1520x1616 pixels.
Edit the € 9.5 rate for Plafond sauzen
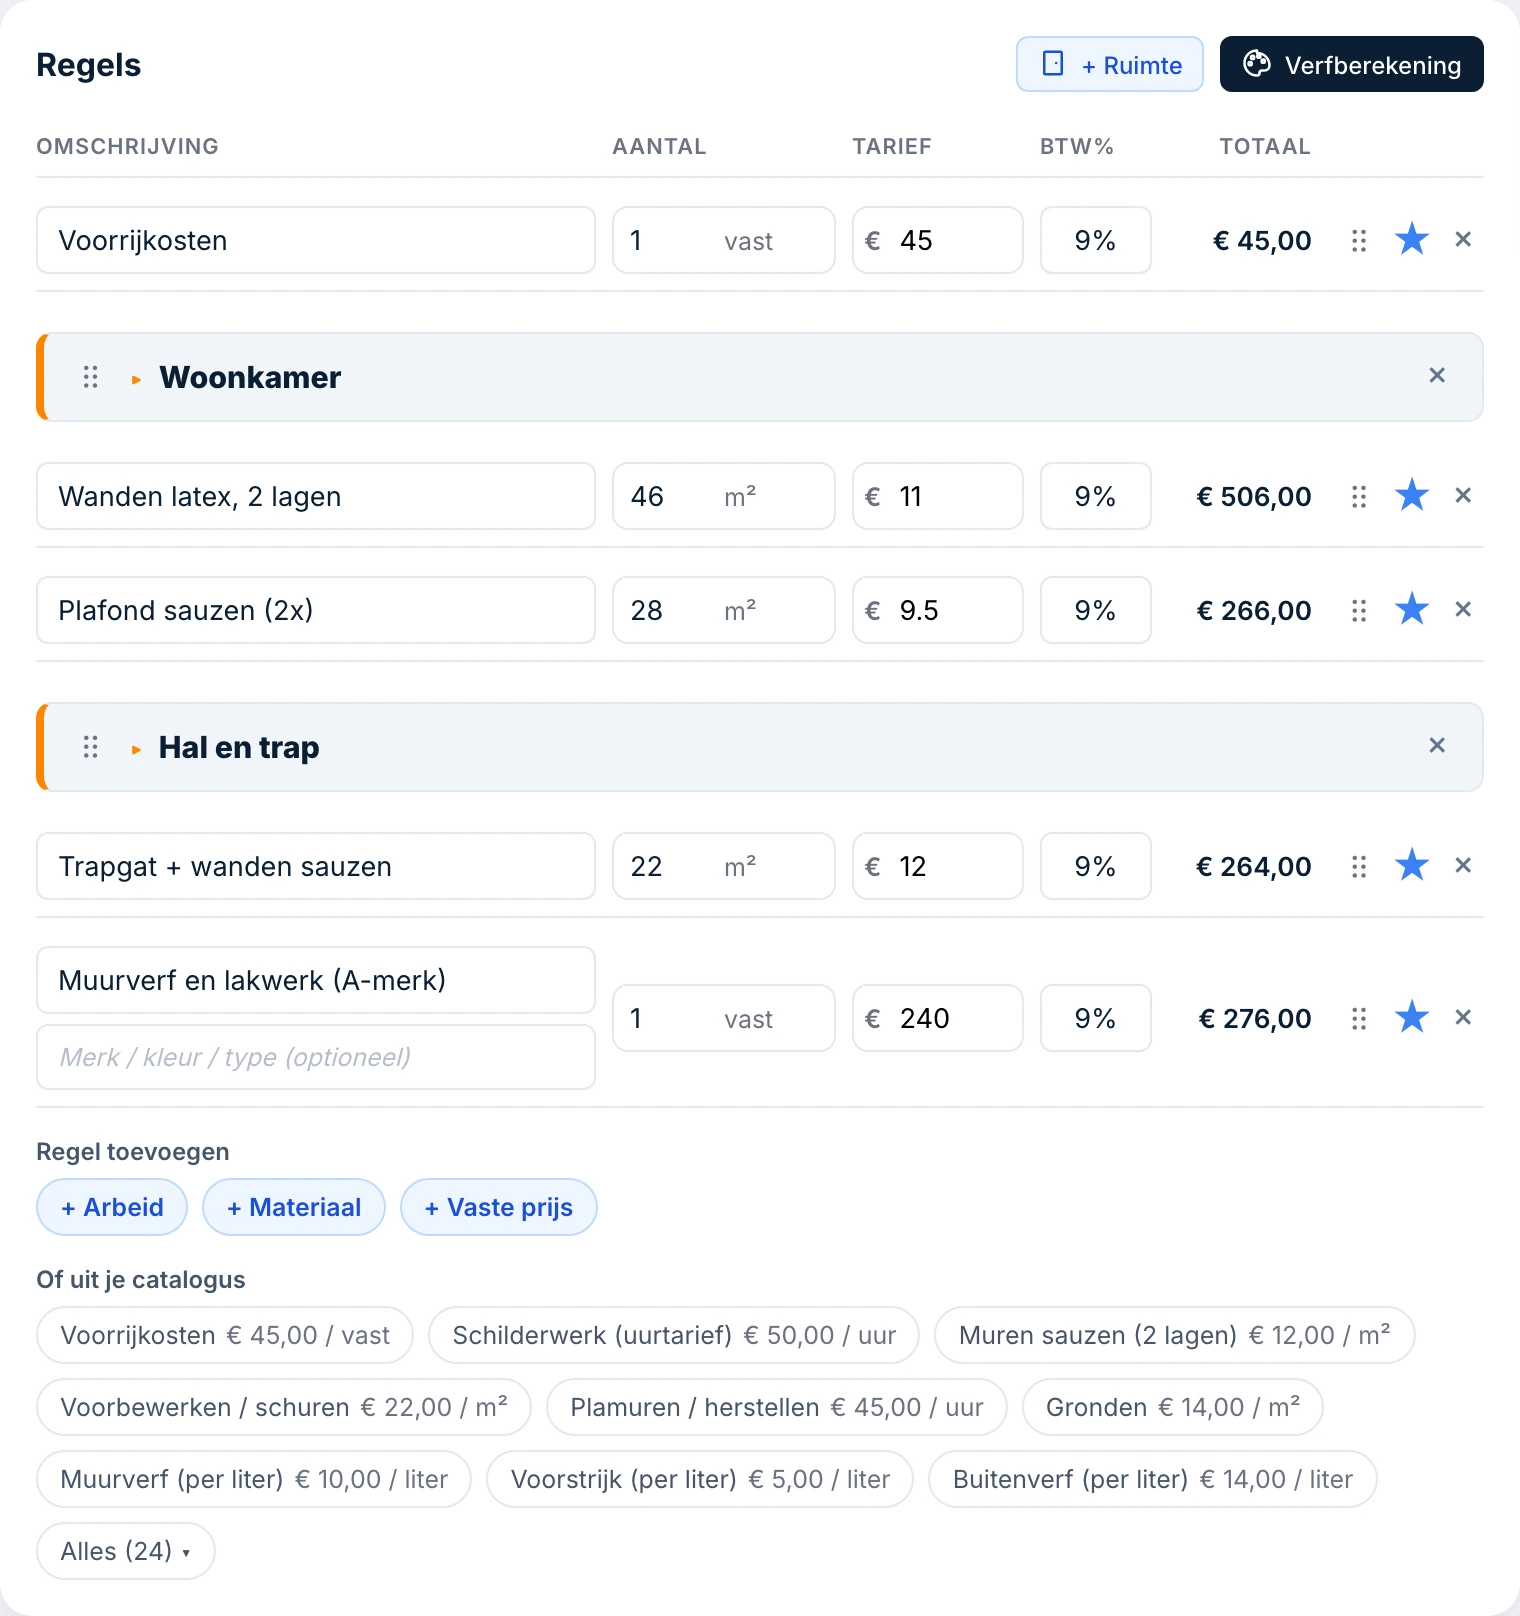tap(938, 610)
